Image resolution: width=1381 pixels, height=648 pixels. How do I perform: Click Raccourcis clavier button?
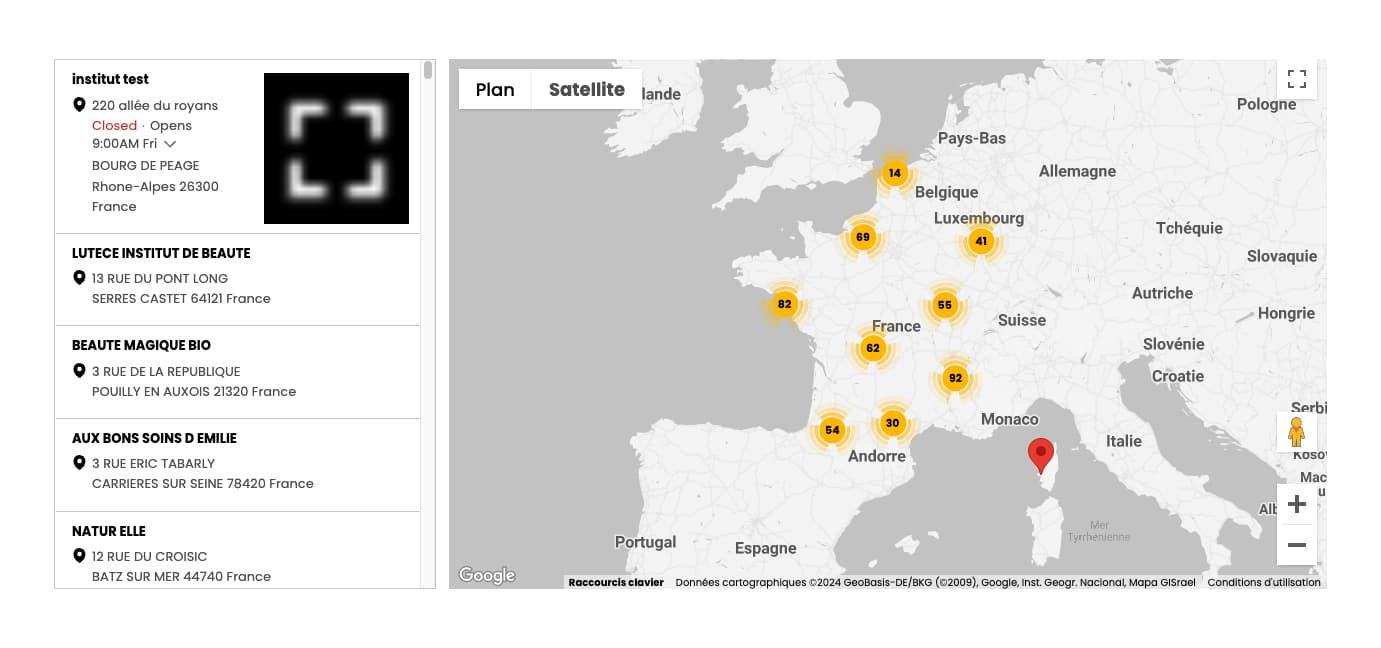click(x=616, y=582)
